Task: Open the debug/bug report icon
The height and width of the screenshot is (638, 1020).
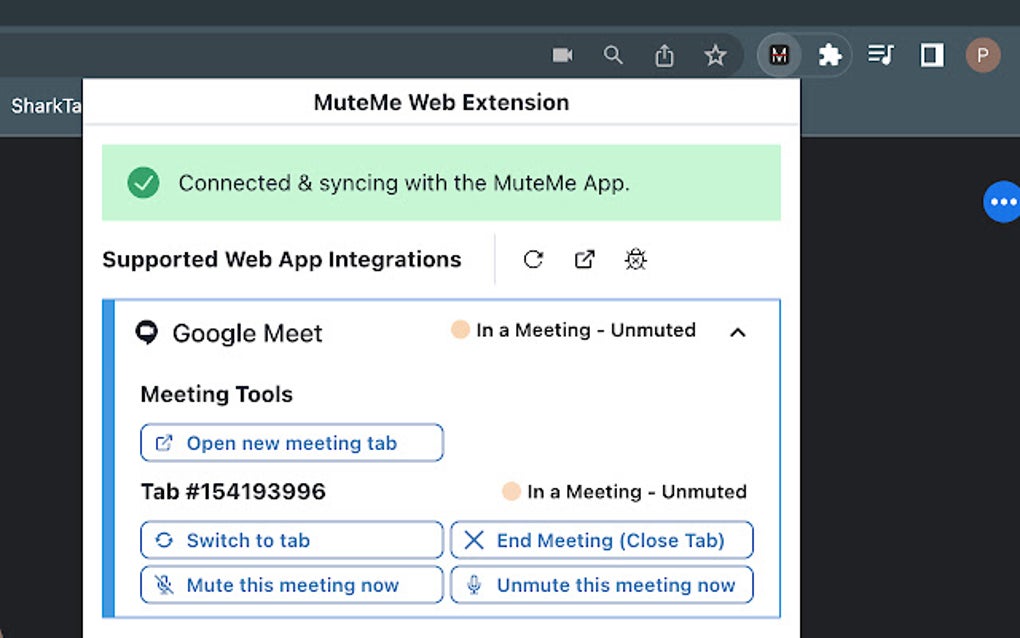Action: coord(635,260)
